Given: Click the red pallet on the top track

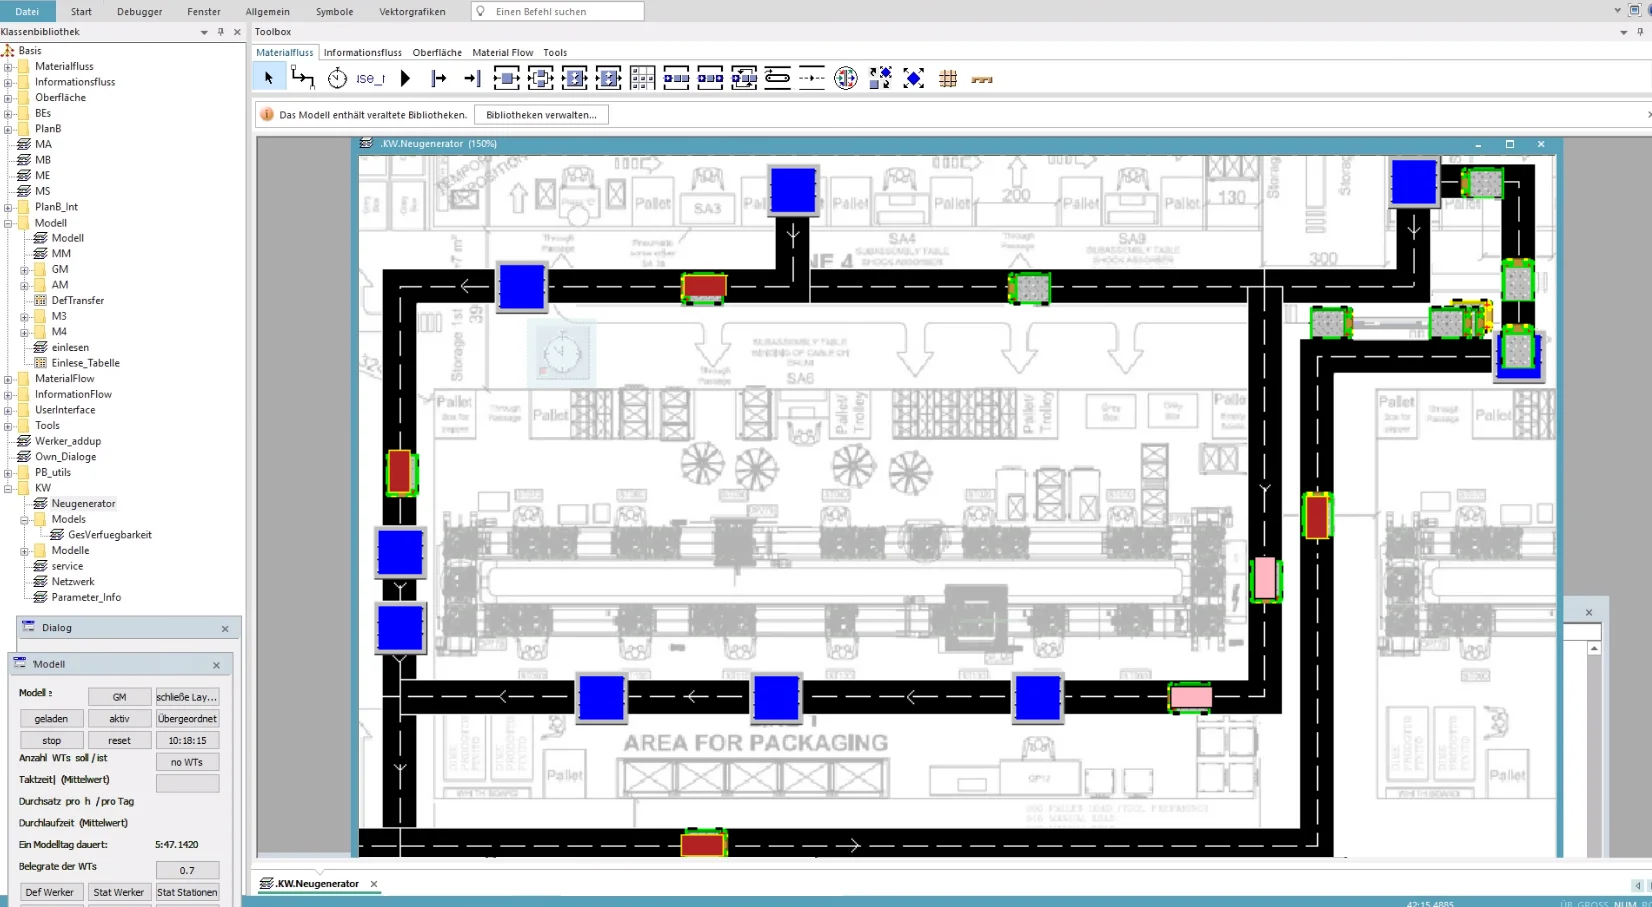Looking at the screenshot, I should pos(704,287).
